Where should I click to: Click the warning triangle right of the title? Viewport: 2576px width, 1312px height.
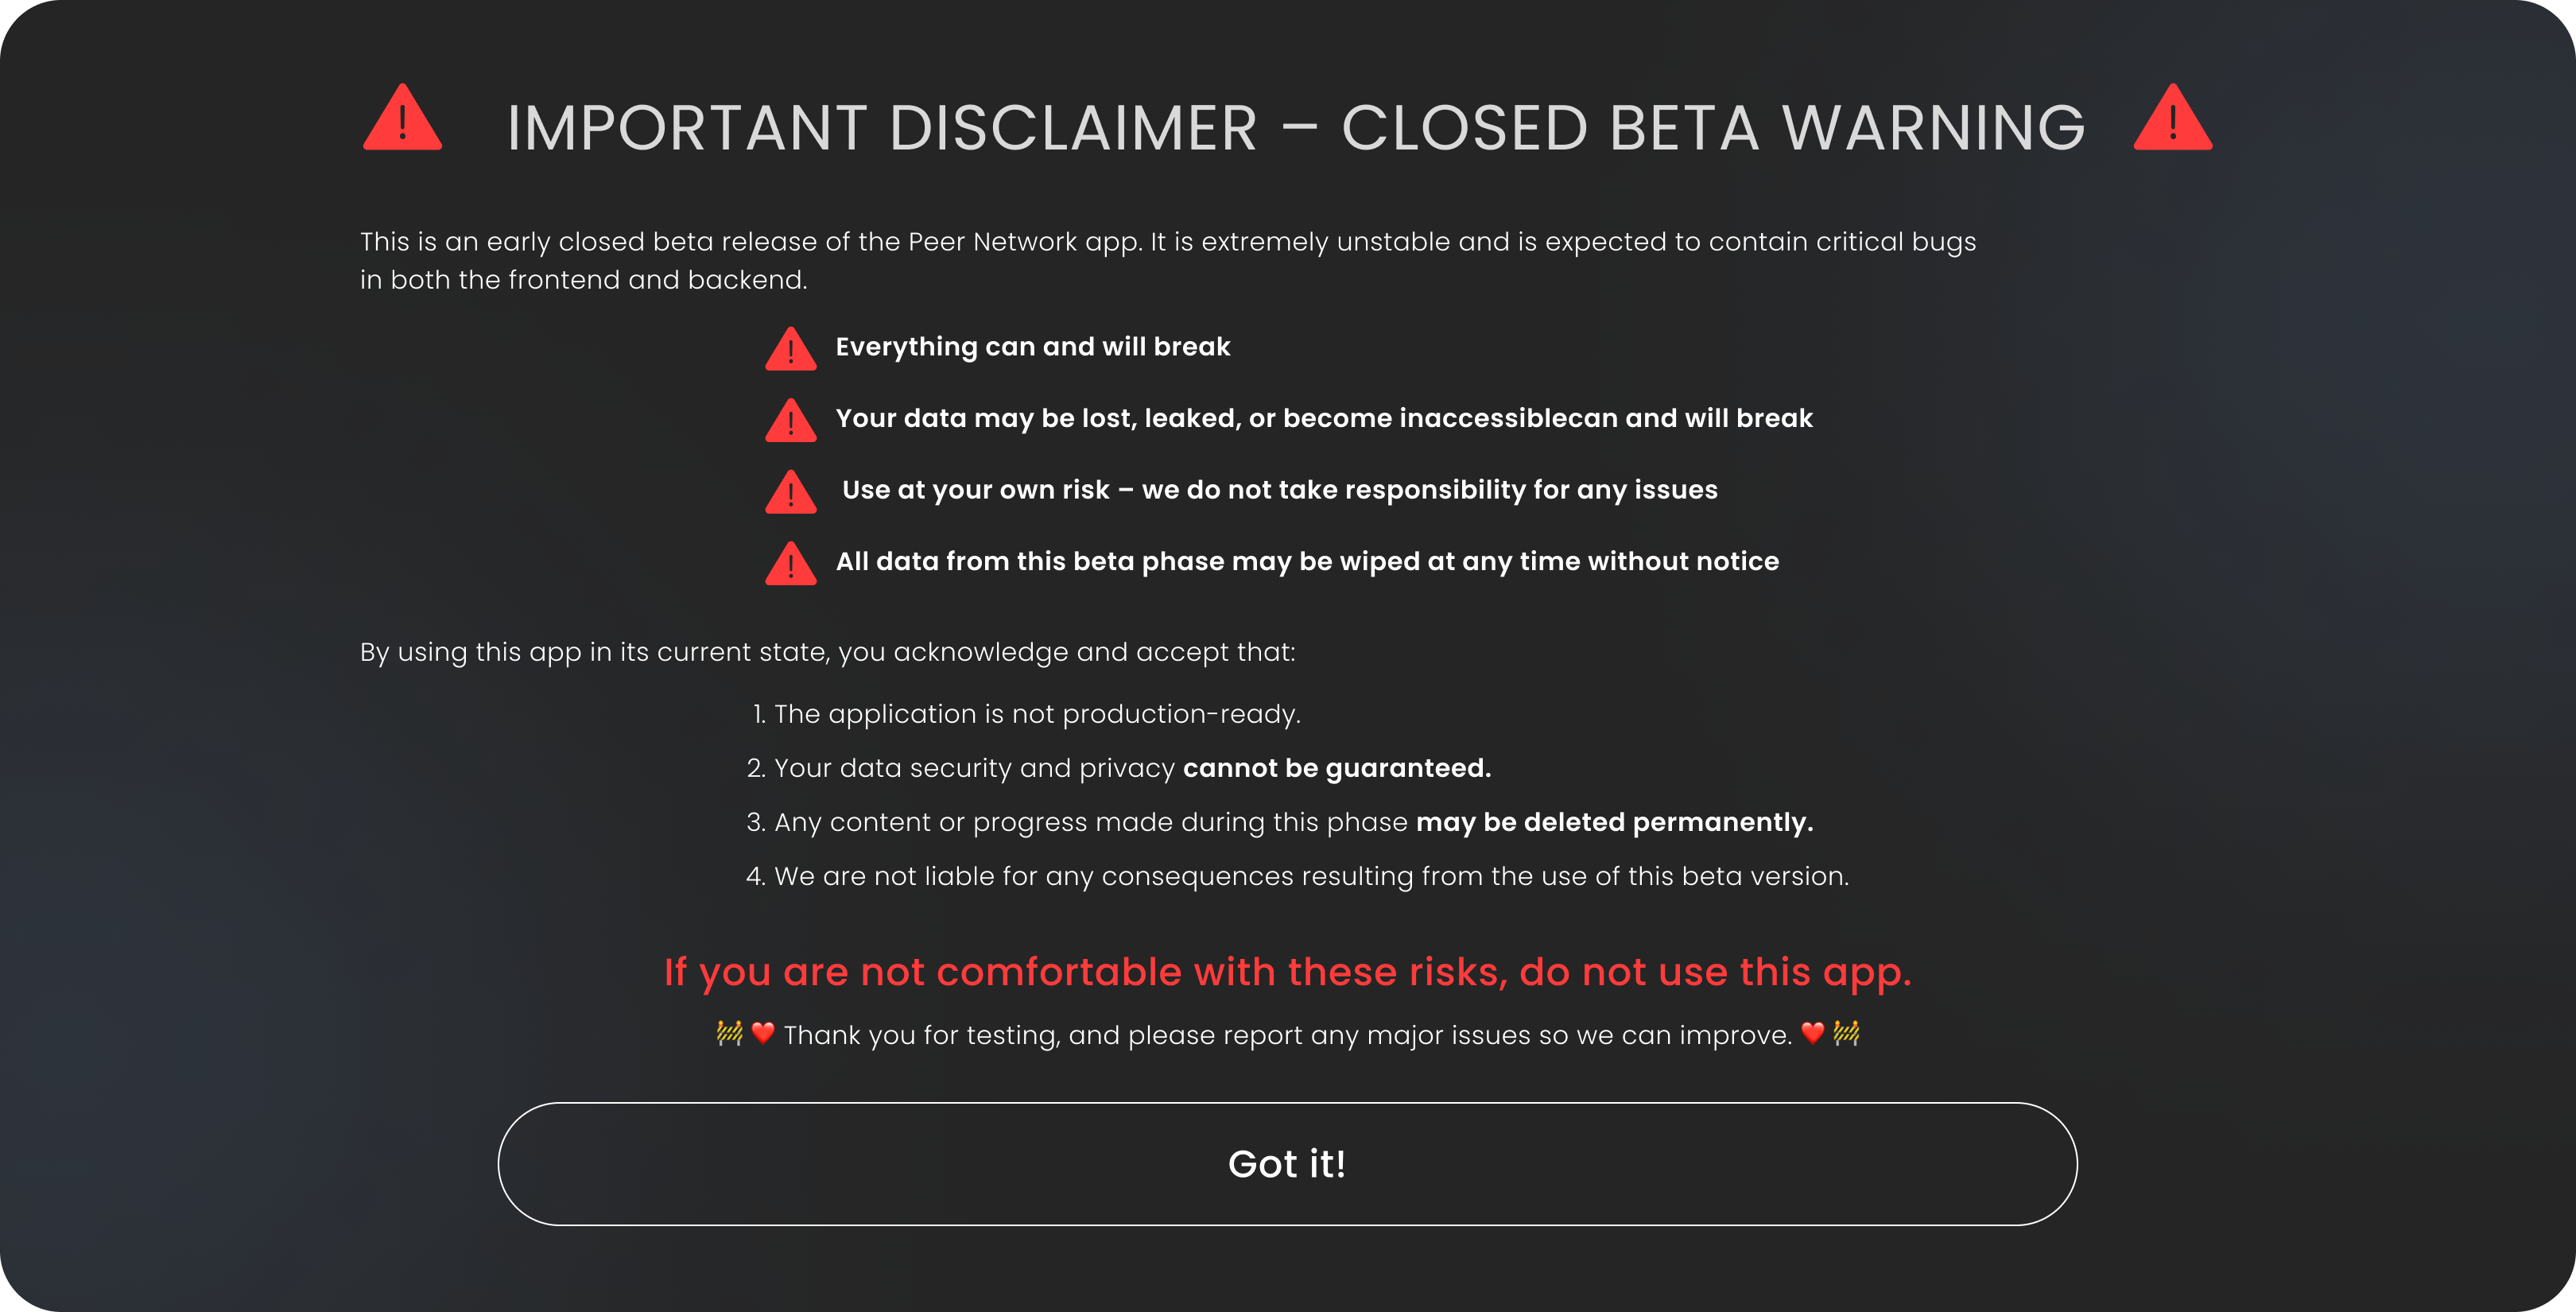tap(2173, 117)
